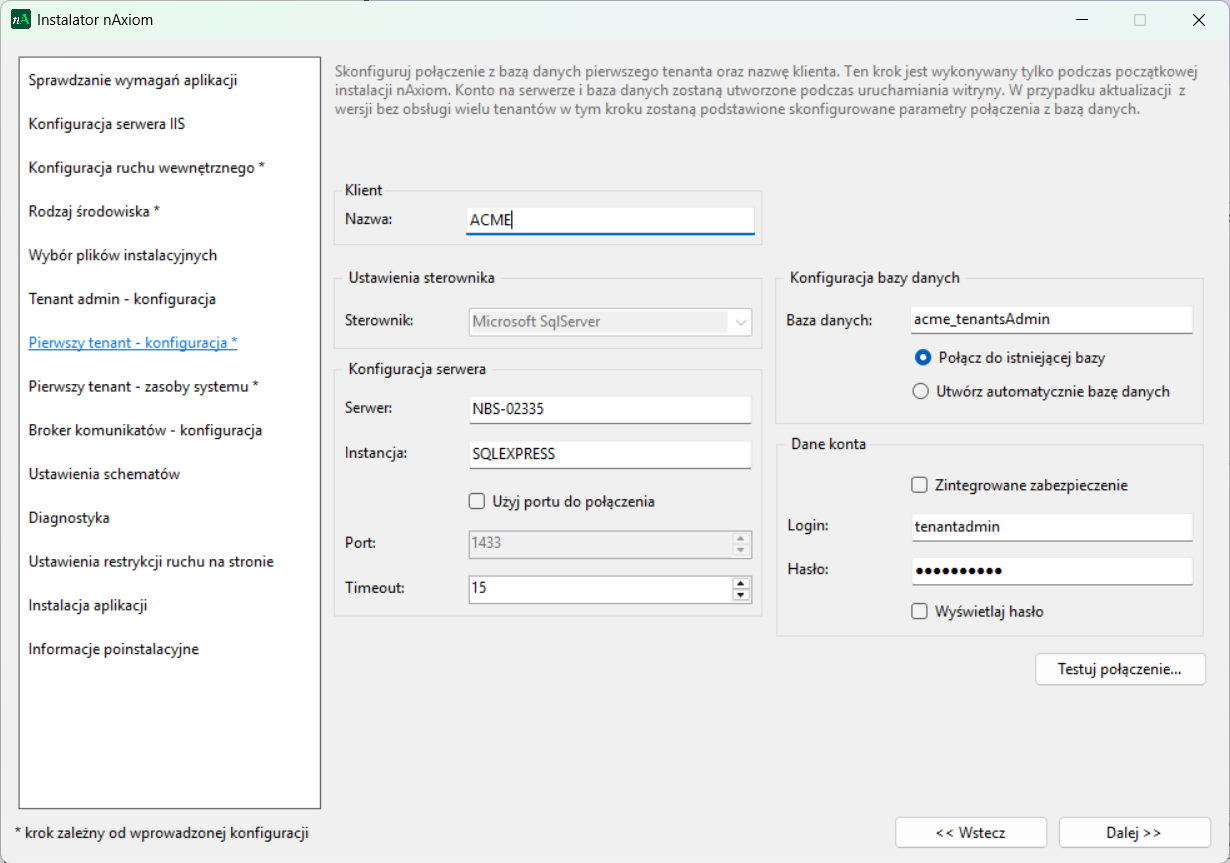The width and height of the screenshot is (1230, 863).
Task: Select 'Połącz do istniejącej bazy' radio option
Action: [922, 357]
